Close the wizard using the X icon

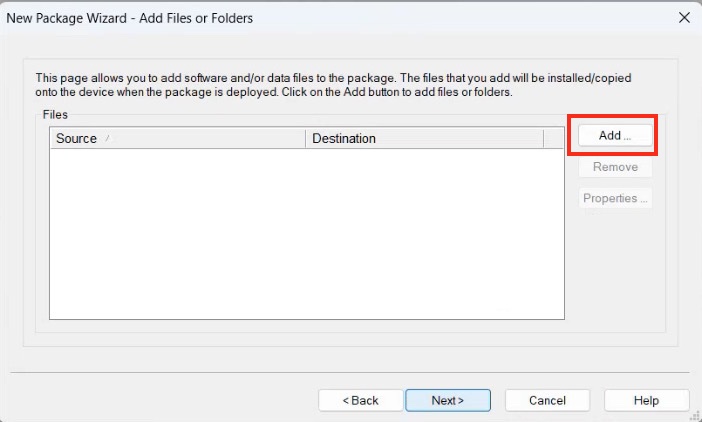[x=684, y=17]
